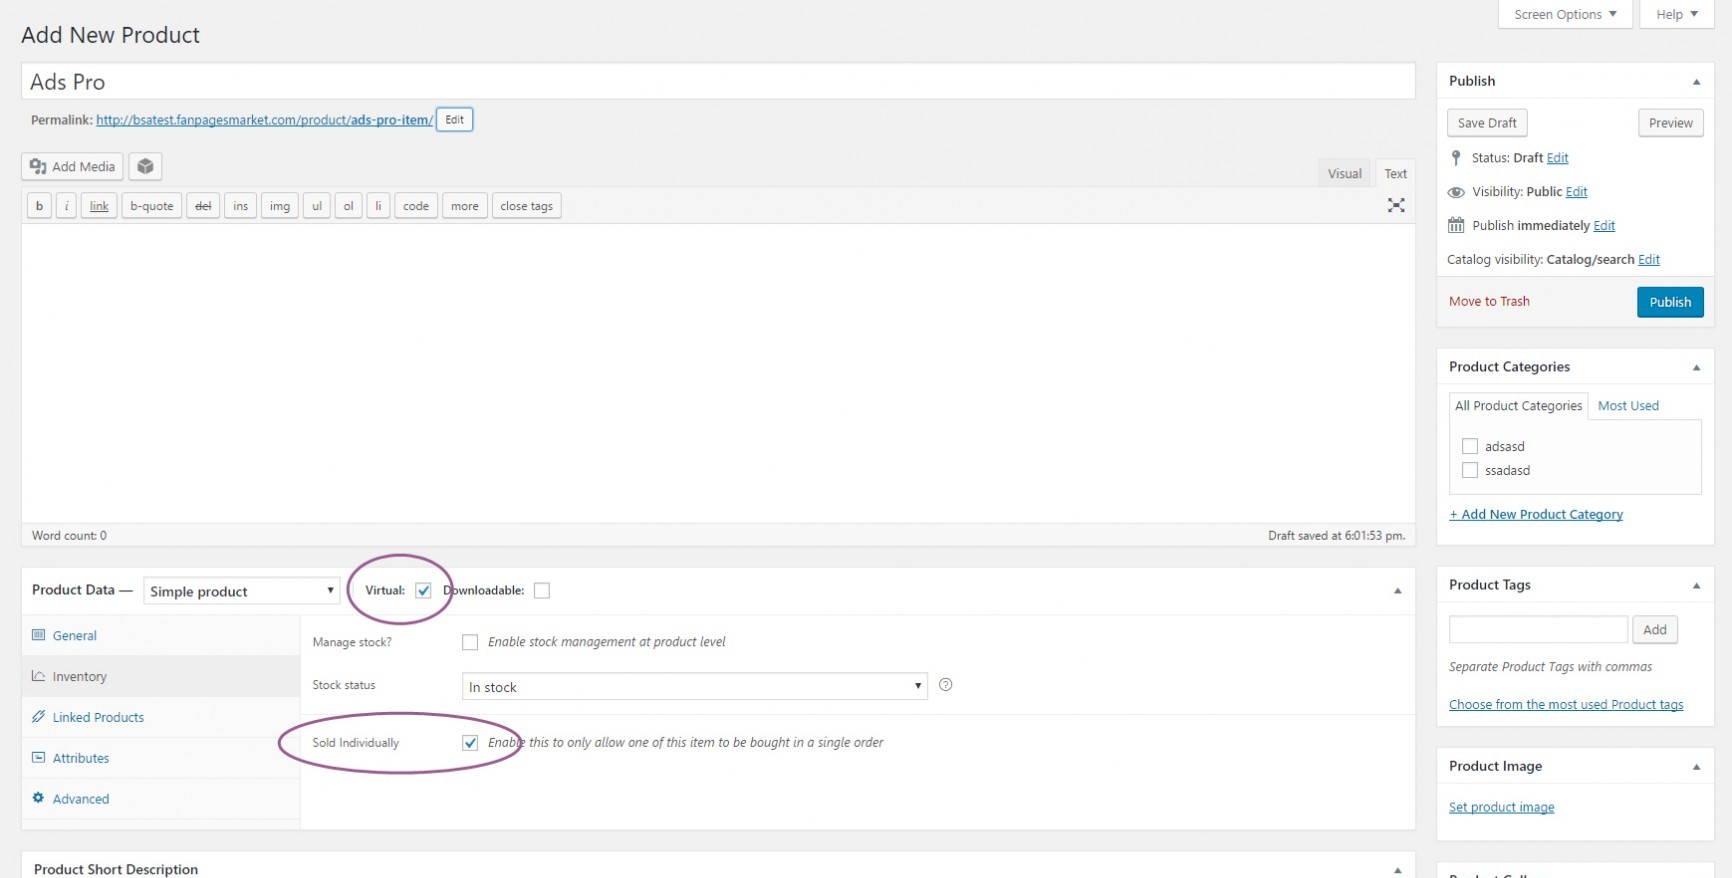Open the Simple product type dropdown

241,591
